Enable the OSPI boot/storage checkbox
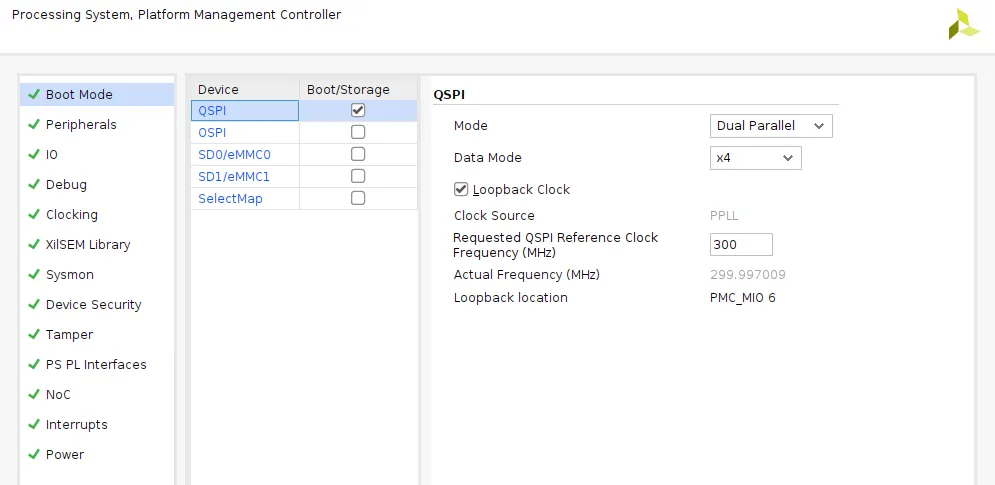 tap(358, 132)
